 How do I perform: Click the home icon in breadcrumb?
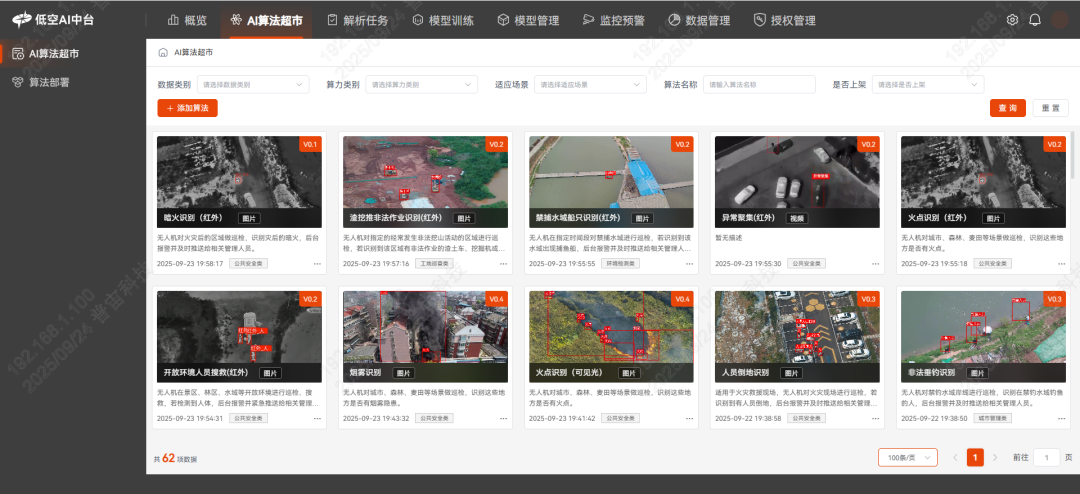163,51
